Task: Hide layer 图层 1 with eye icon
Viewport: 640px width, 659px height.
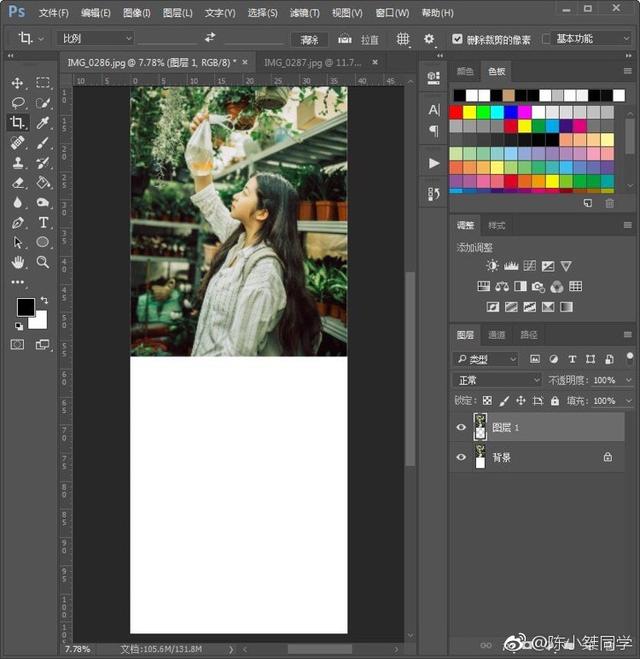Action: [x=461, y=427]
